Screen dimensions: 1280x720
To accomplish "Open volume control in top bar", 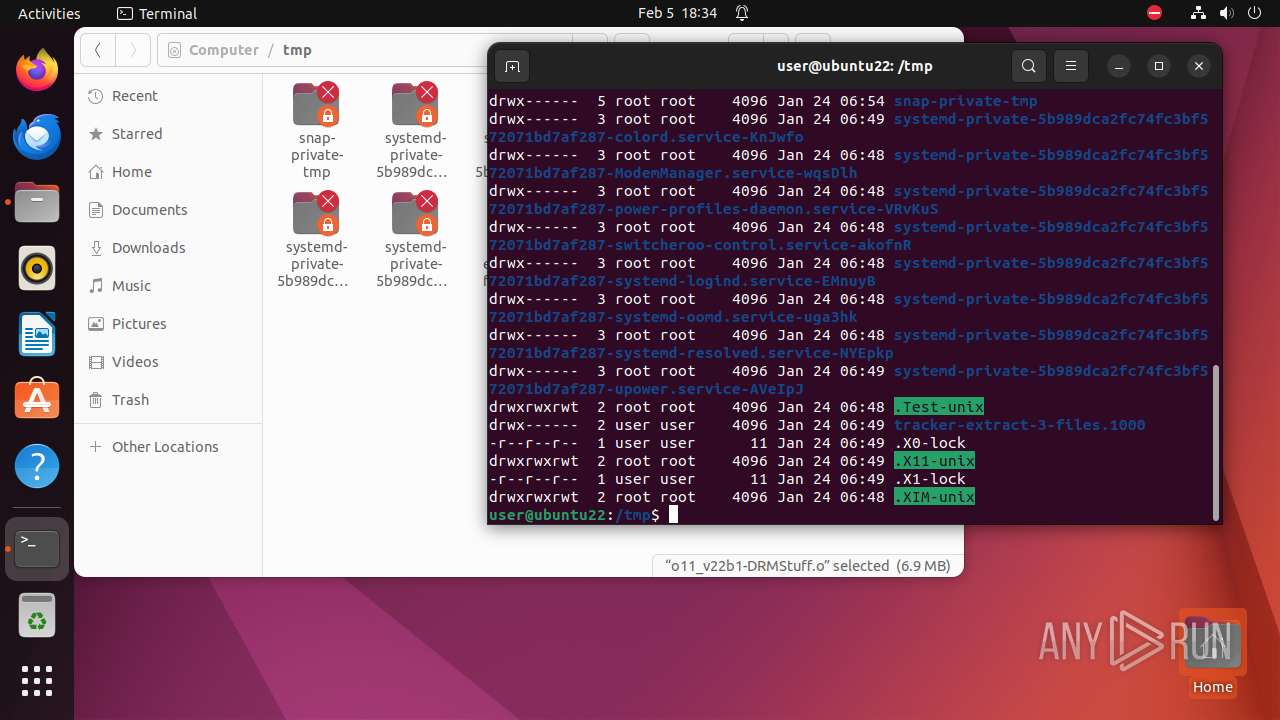I will click(1226, 13).
